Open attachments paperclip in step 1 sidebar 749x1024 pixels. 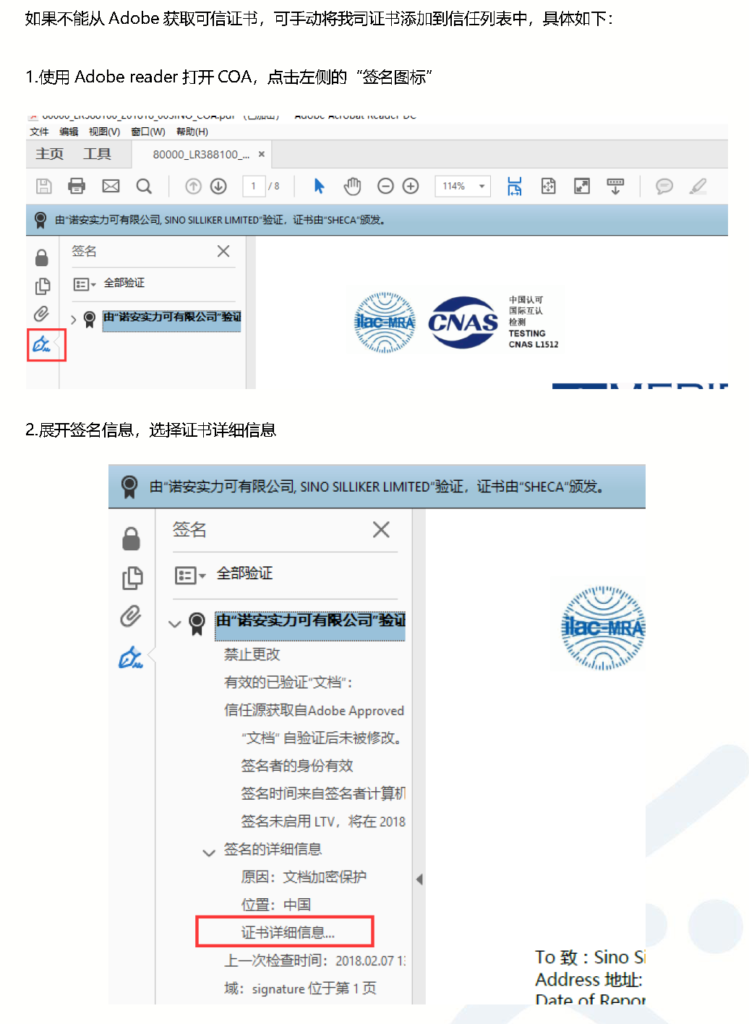click(x=41, y=314)
